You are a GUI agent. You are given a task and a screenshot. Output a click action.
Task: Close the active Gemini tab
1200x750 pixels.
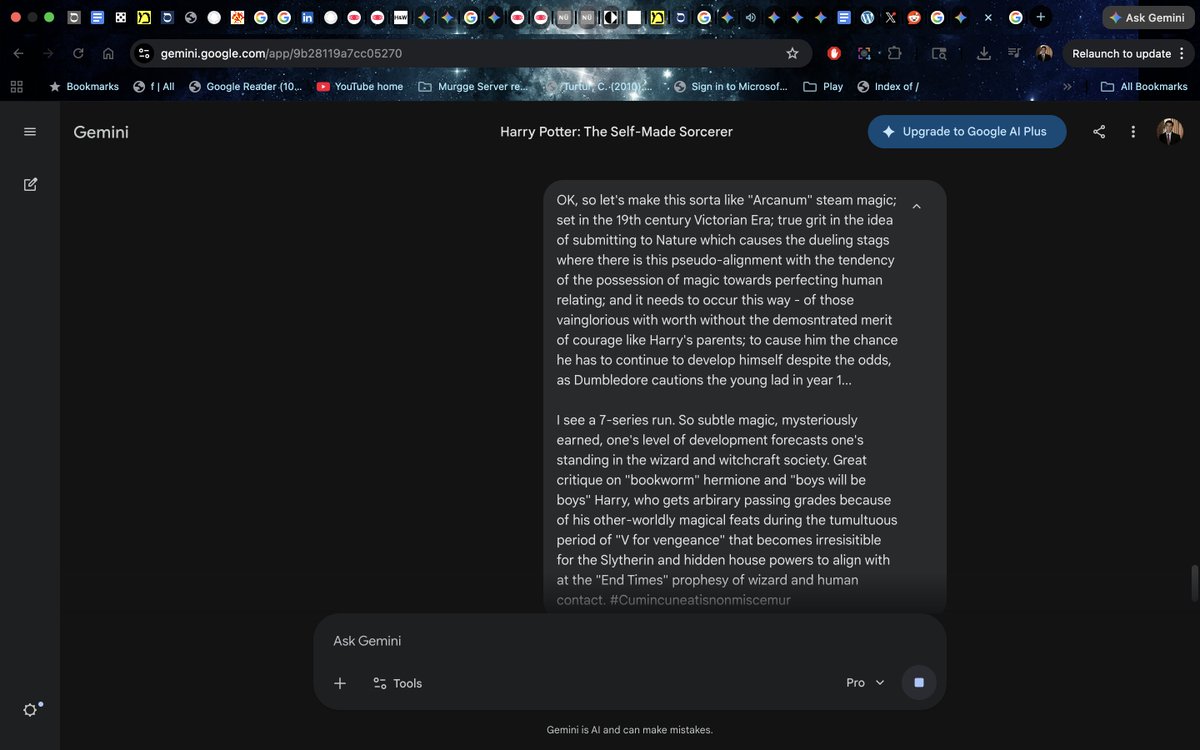point(988,17)
